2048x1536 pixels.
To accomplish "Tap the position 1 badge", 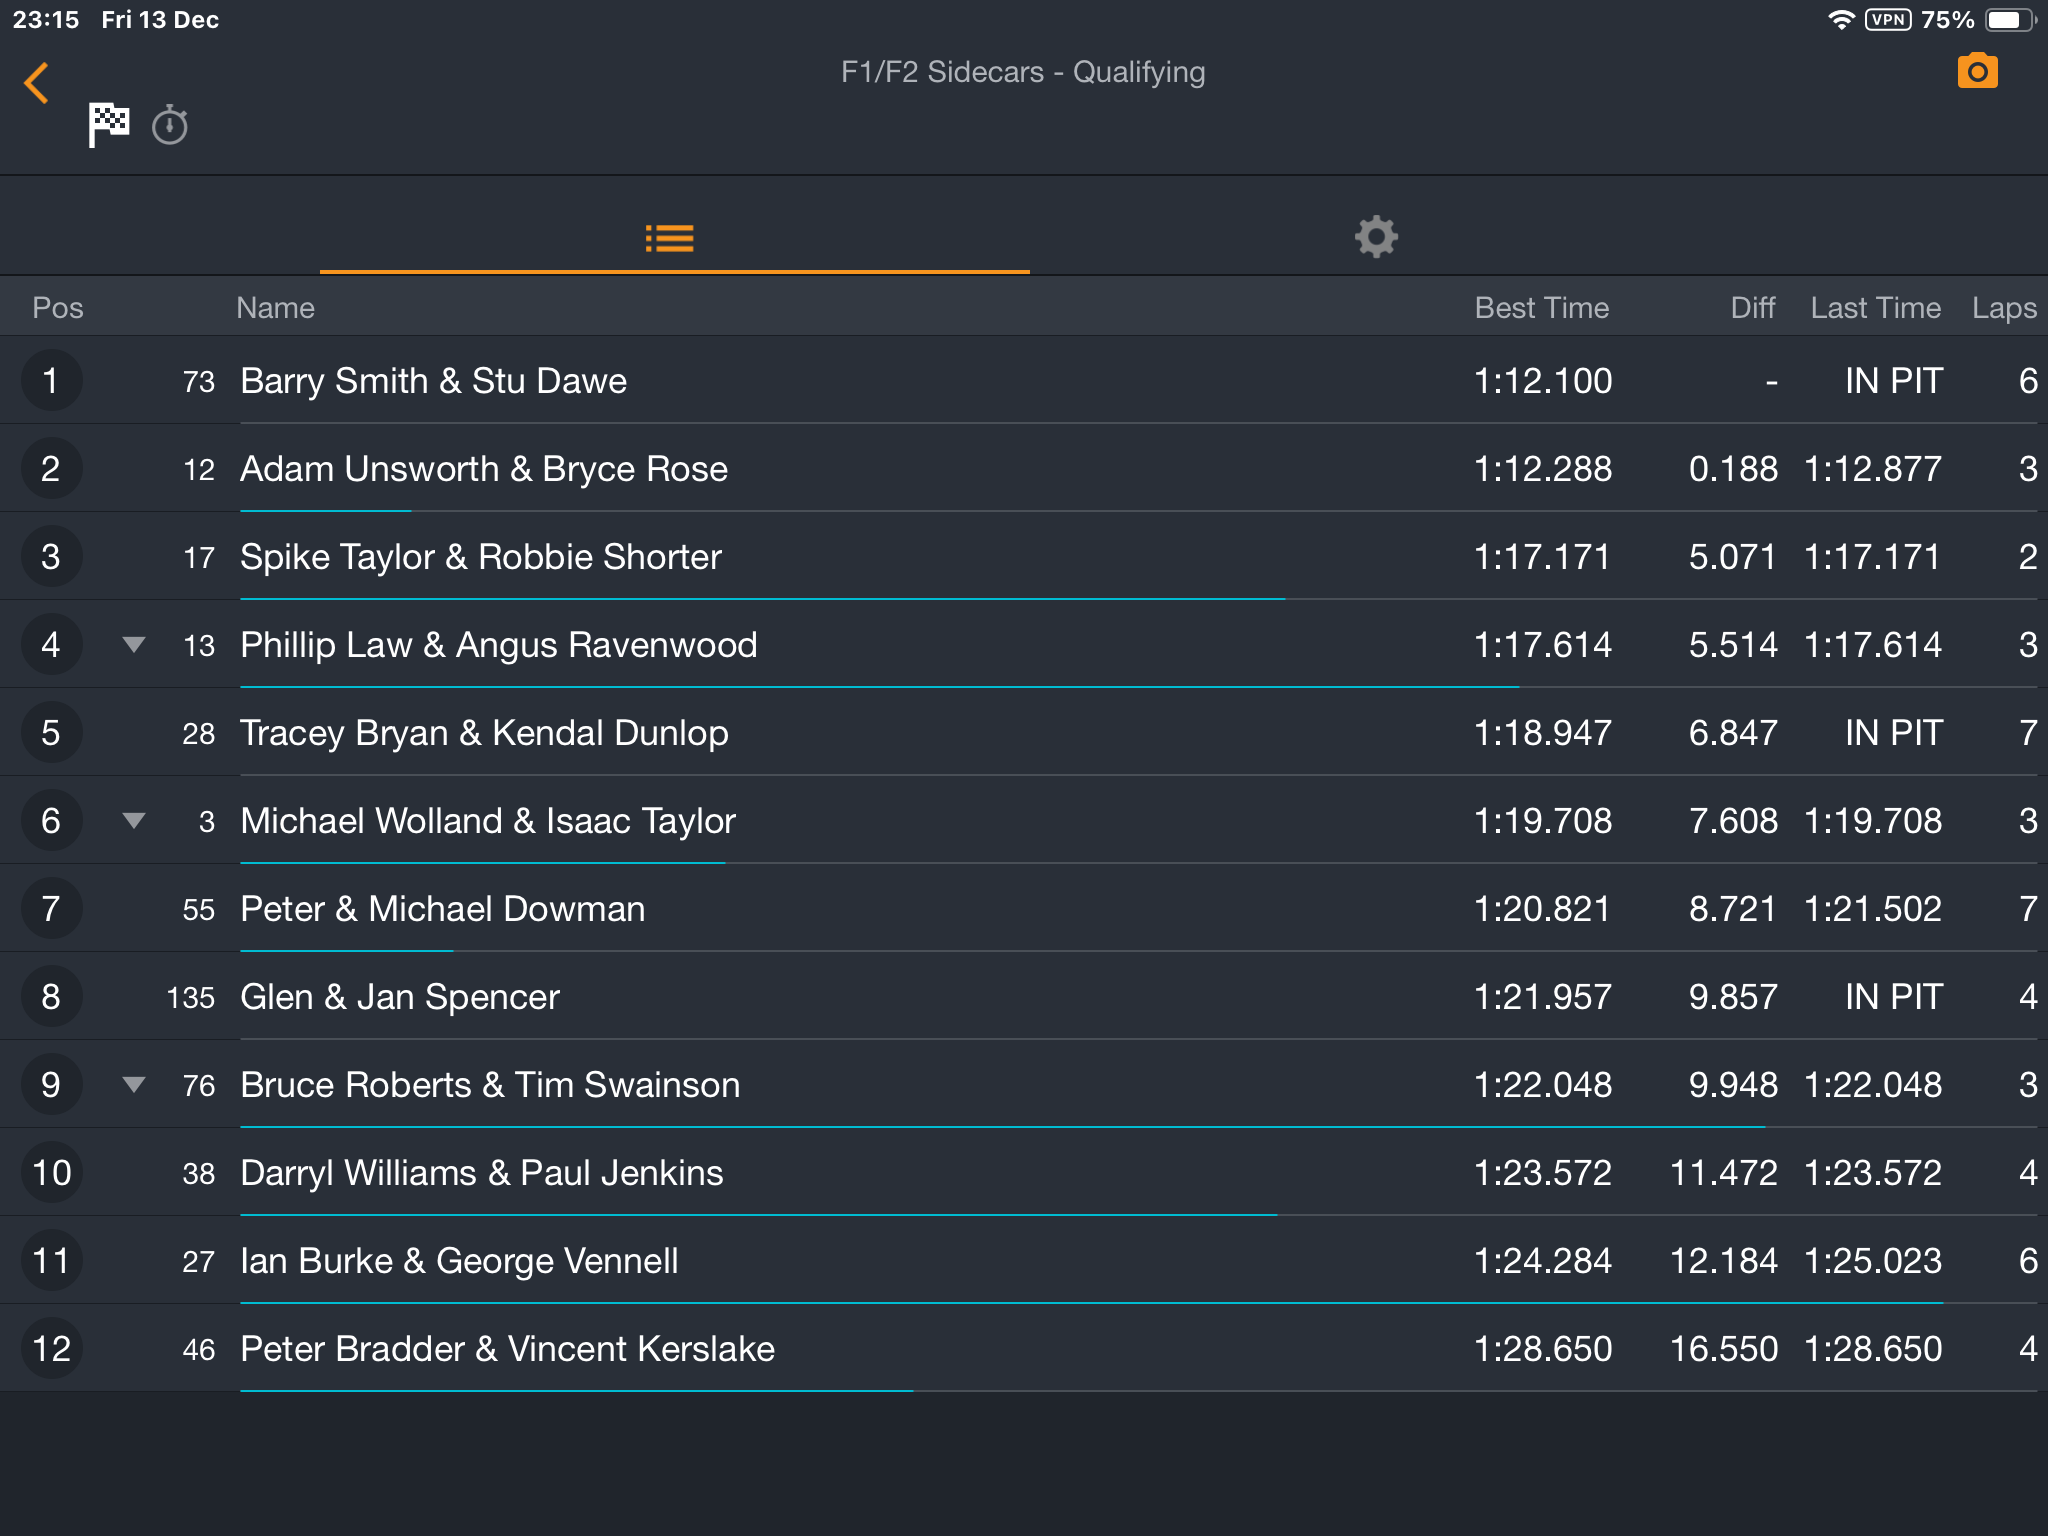I will tap(51, 381).
